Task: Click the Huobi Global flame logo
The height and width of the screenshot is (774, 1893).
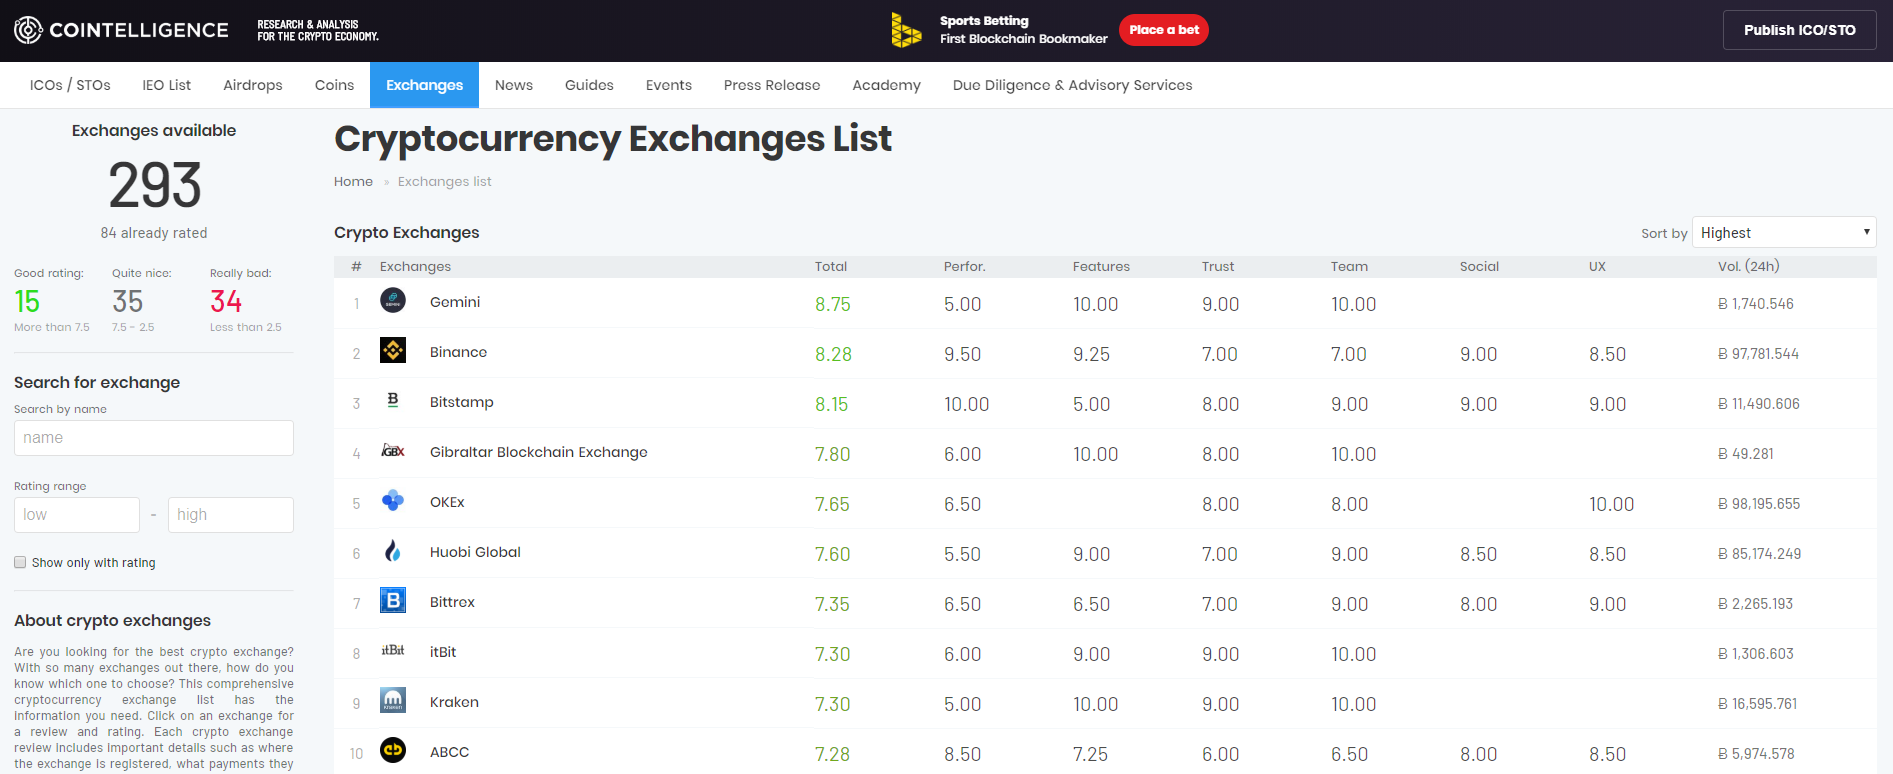Action: pos(393,551)
